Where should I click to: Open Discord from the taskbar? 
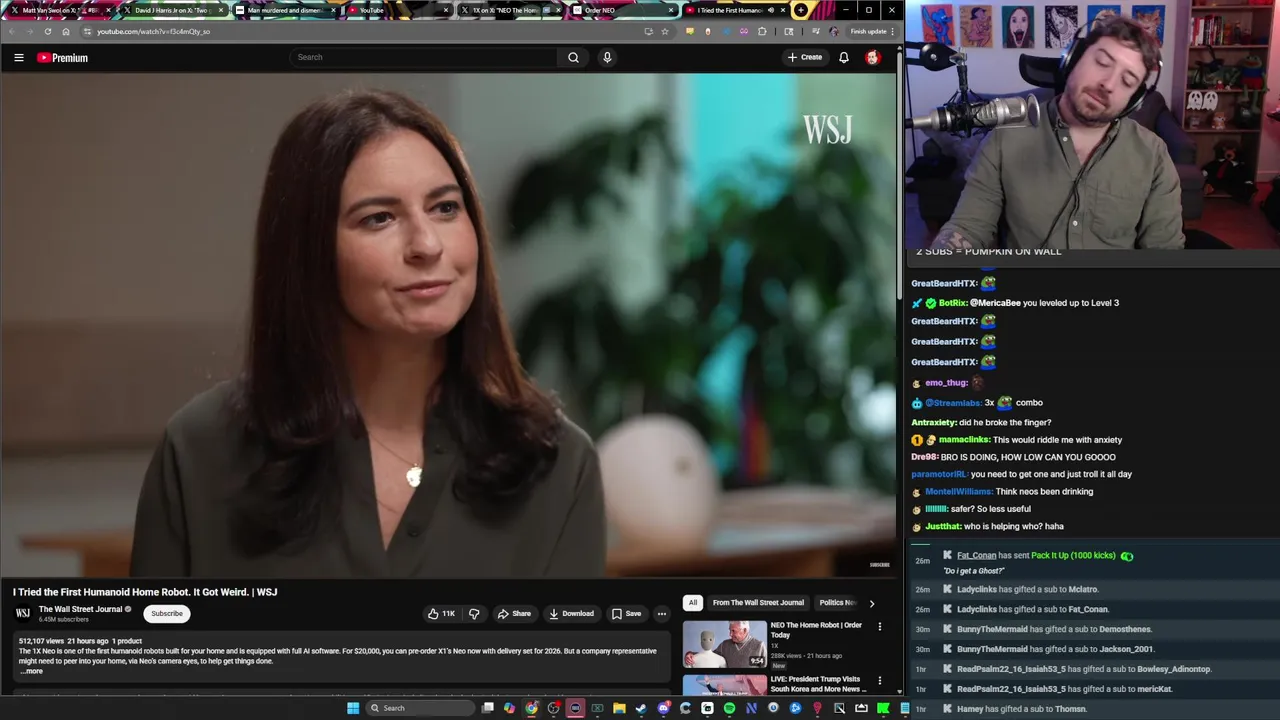click(x=663, y=708)
